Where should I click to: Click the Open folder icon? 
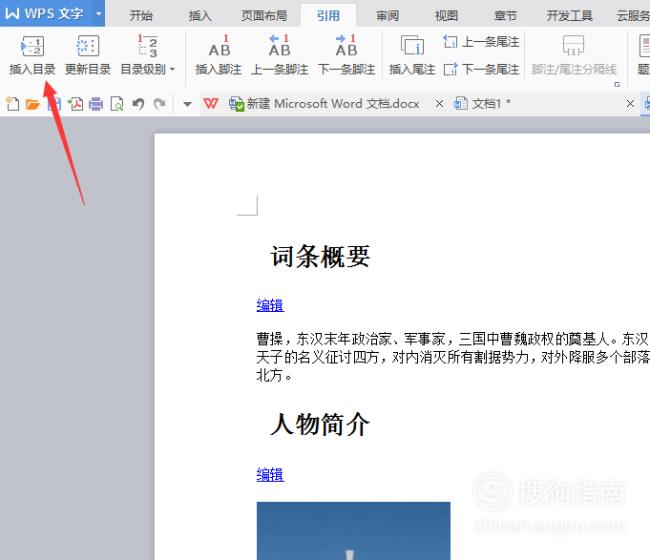(x=33, y=104)
